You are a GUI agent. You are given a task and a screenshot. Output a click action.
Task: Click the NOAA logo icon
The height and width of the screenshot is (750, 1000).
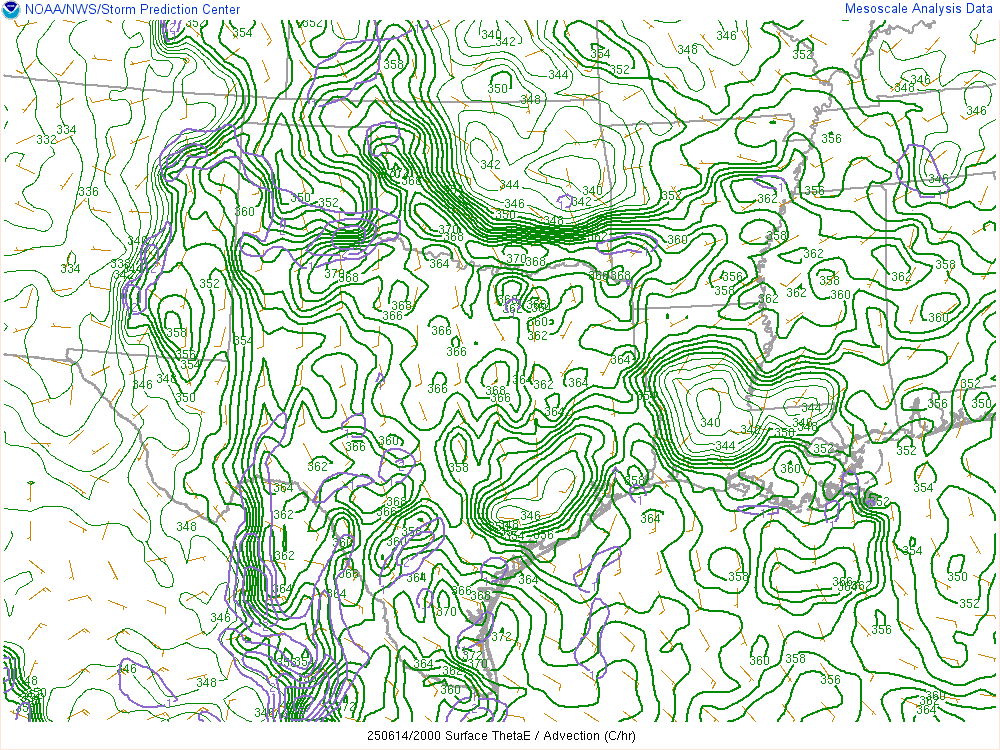coord(10,9)
